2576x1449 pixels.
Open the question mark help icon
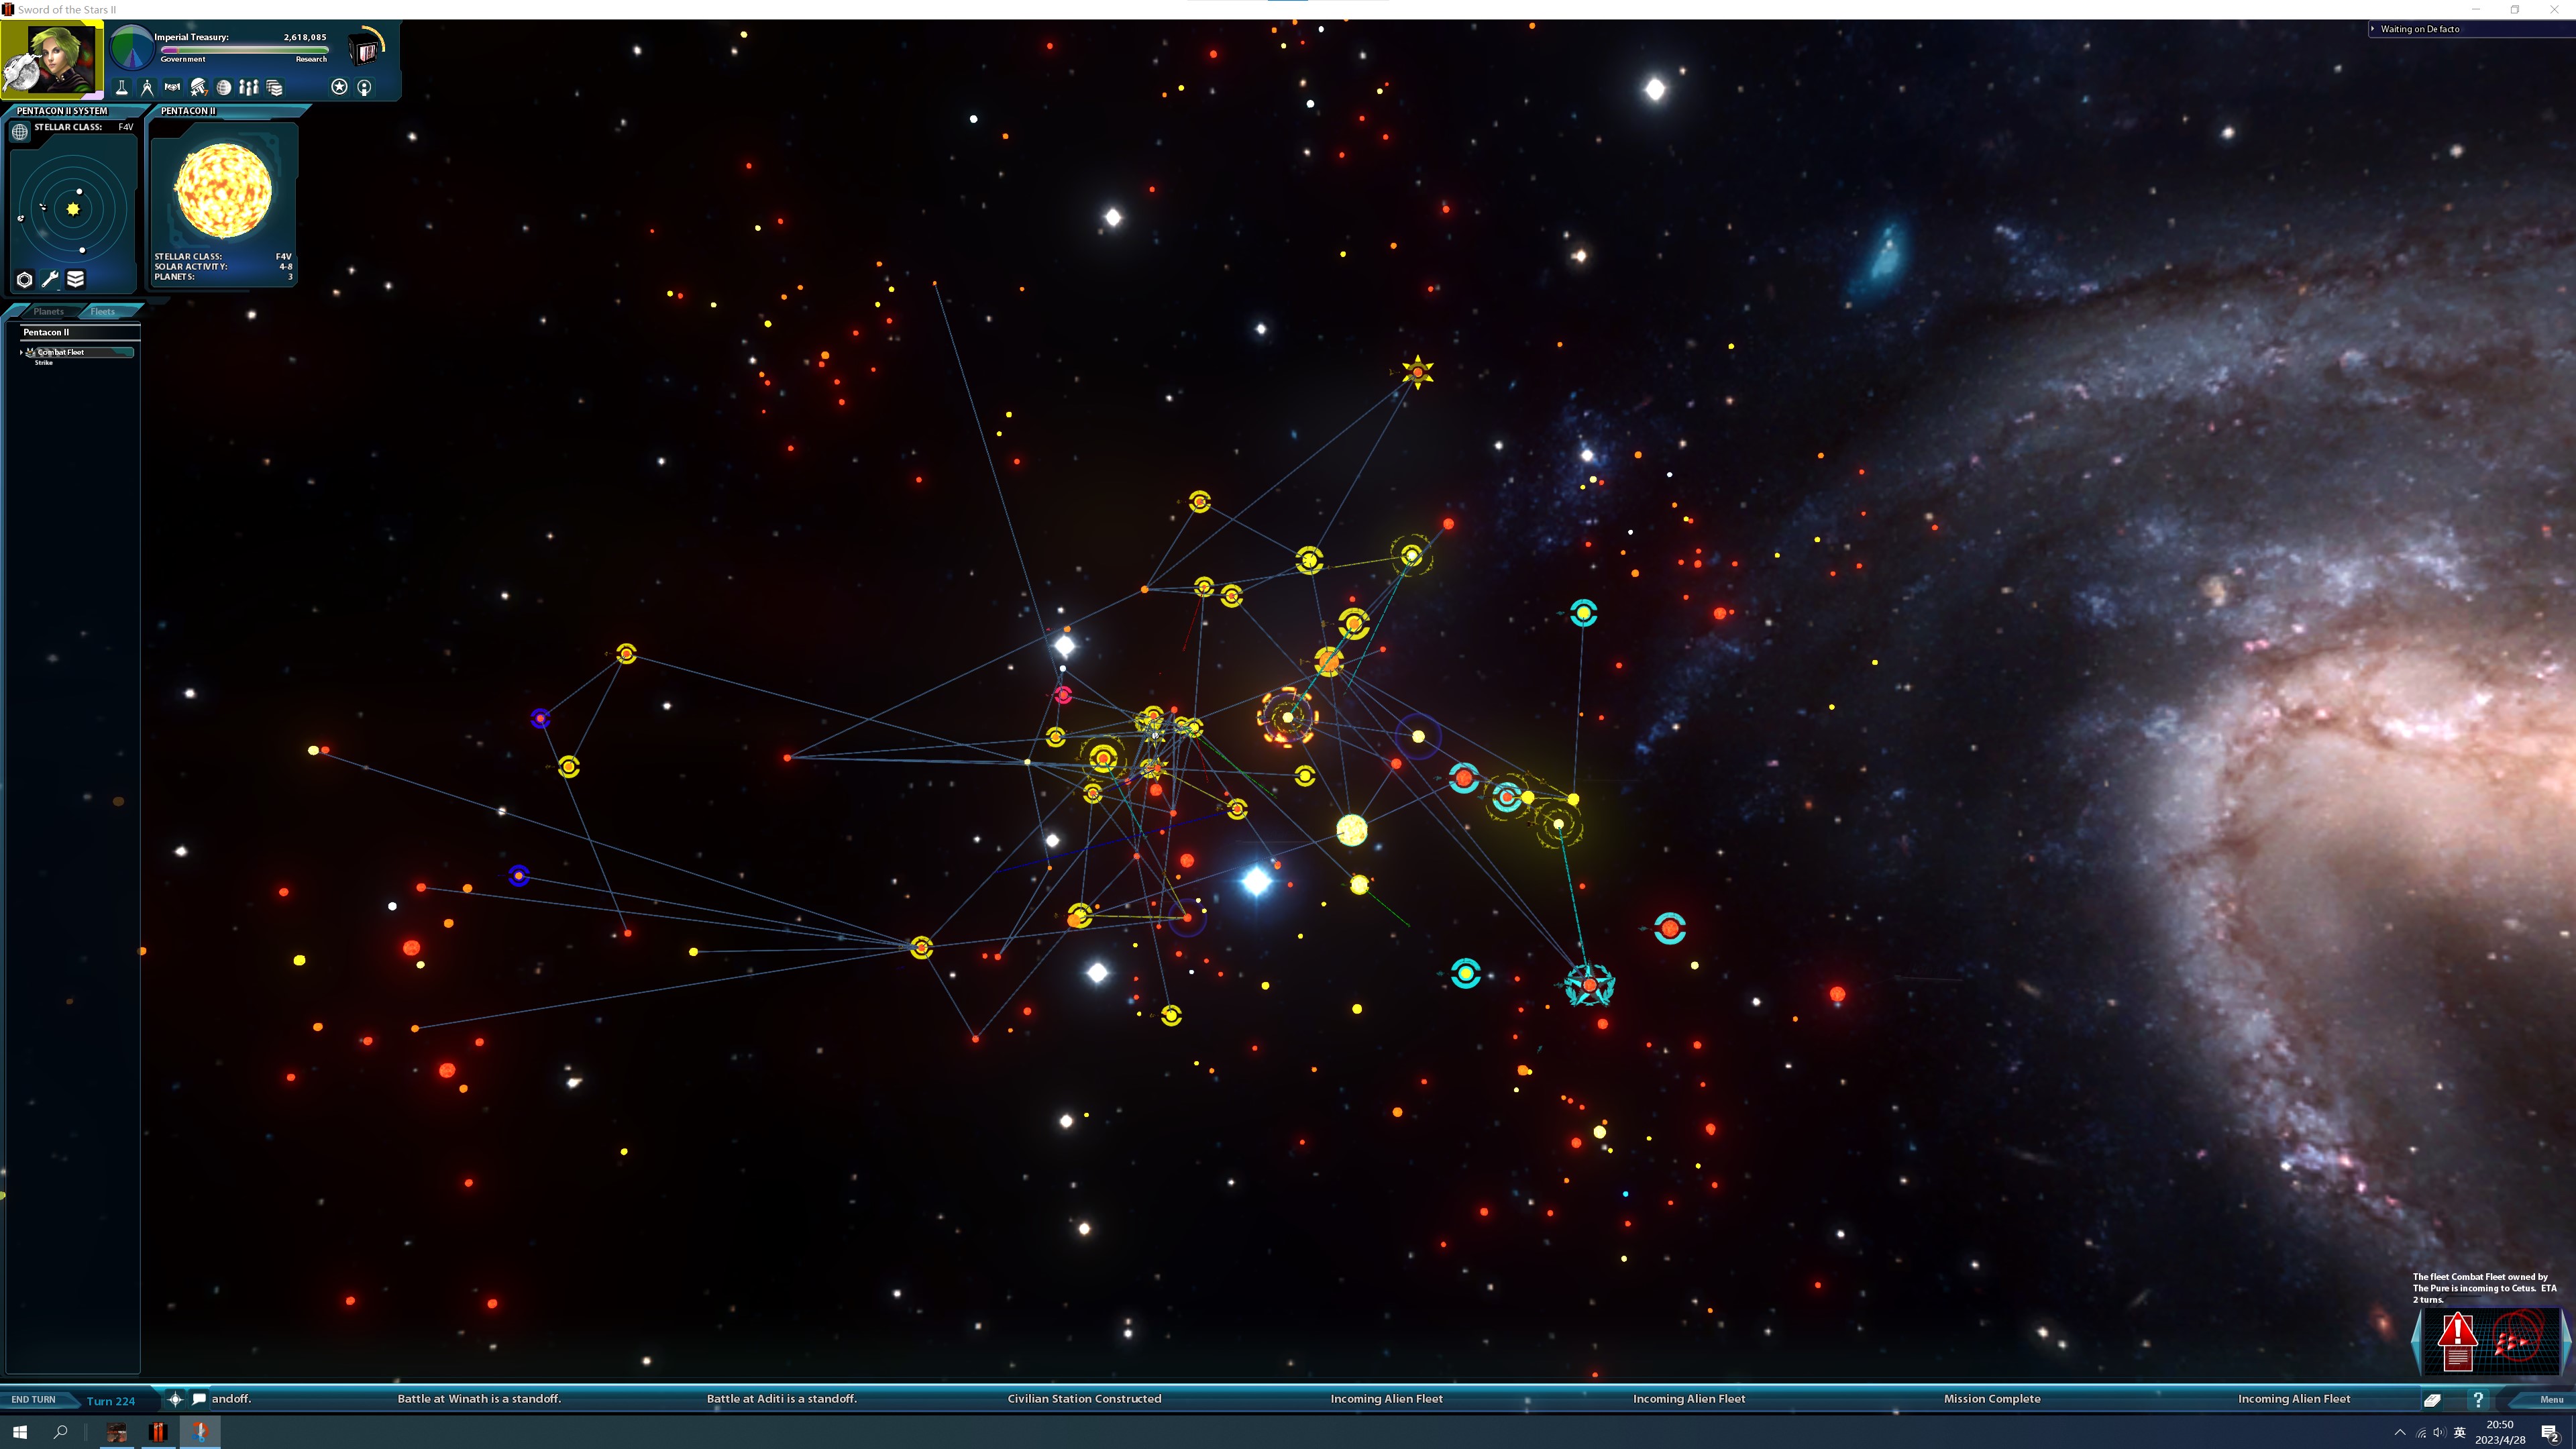coord(2477,1399)
